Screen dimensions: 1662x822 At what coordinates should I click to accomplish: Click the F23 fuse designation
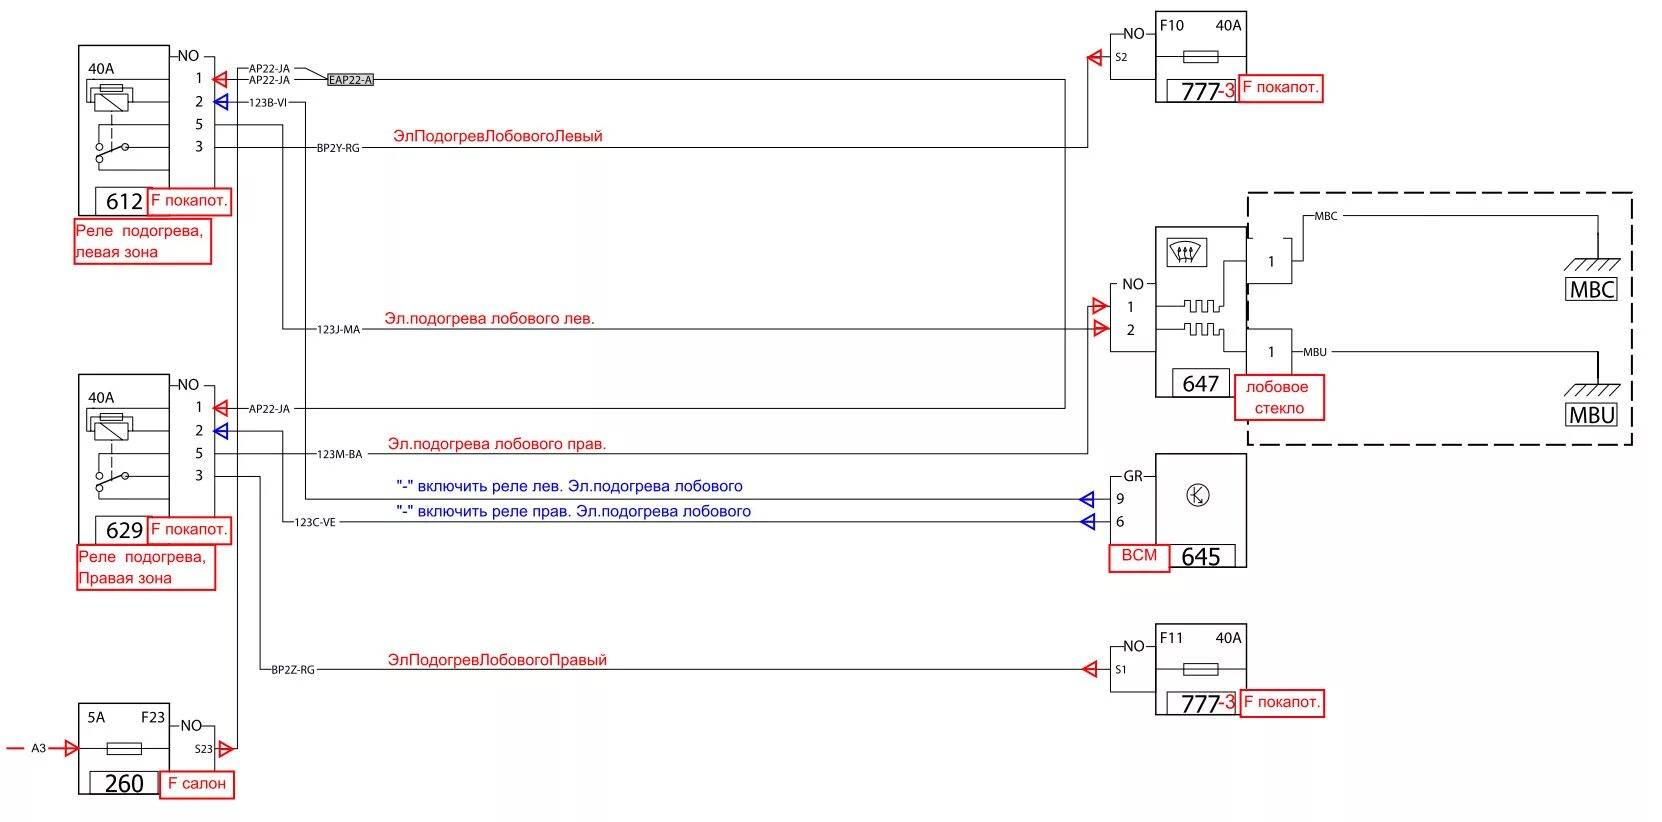[x=153, y=717]
